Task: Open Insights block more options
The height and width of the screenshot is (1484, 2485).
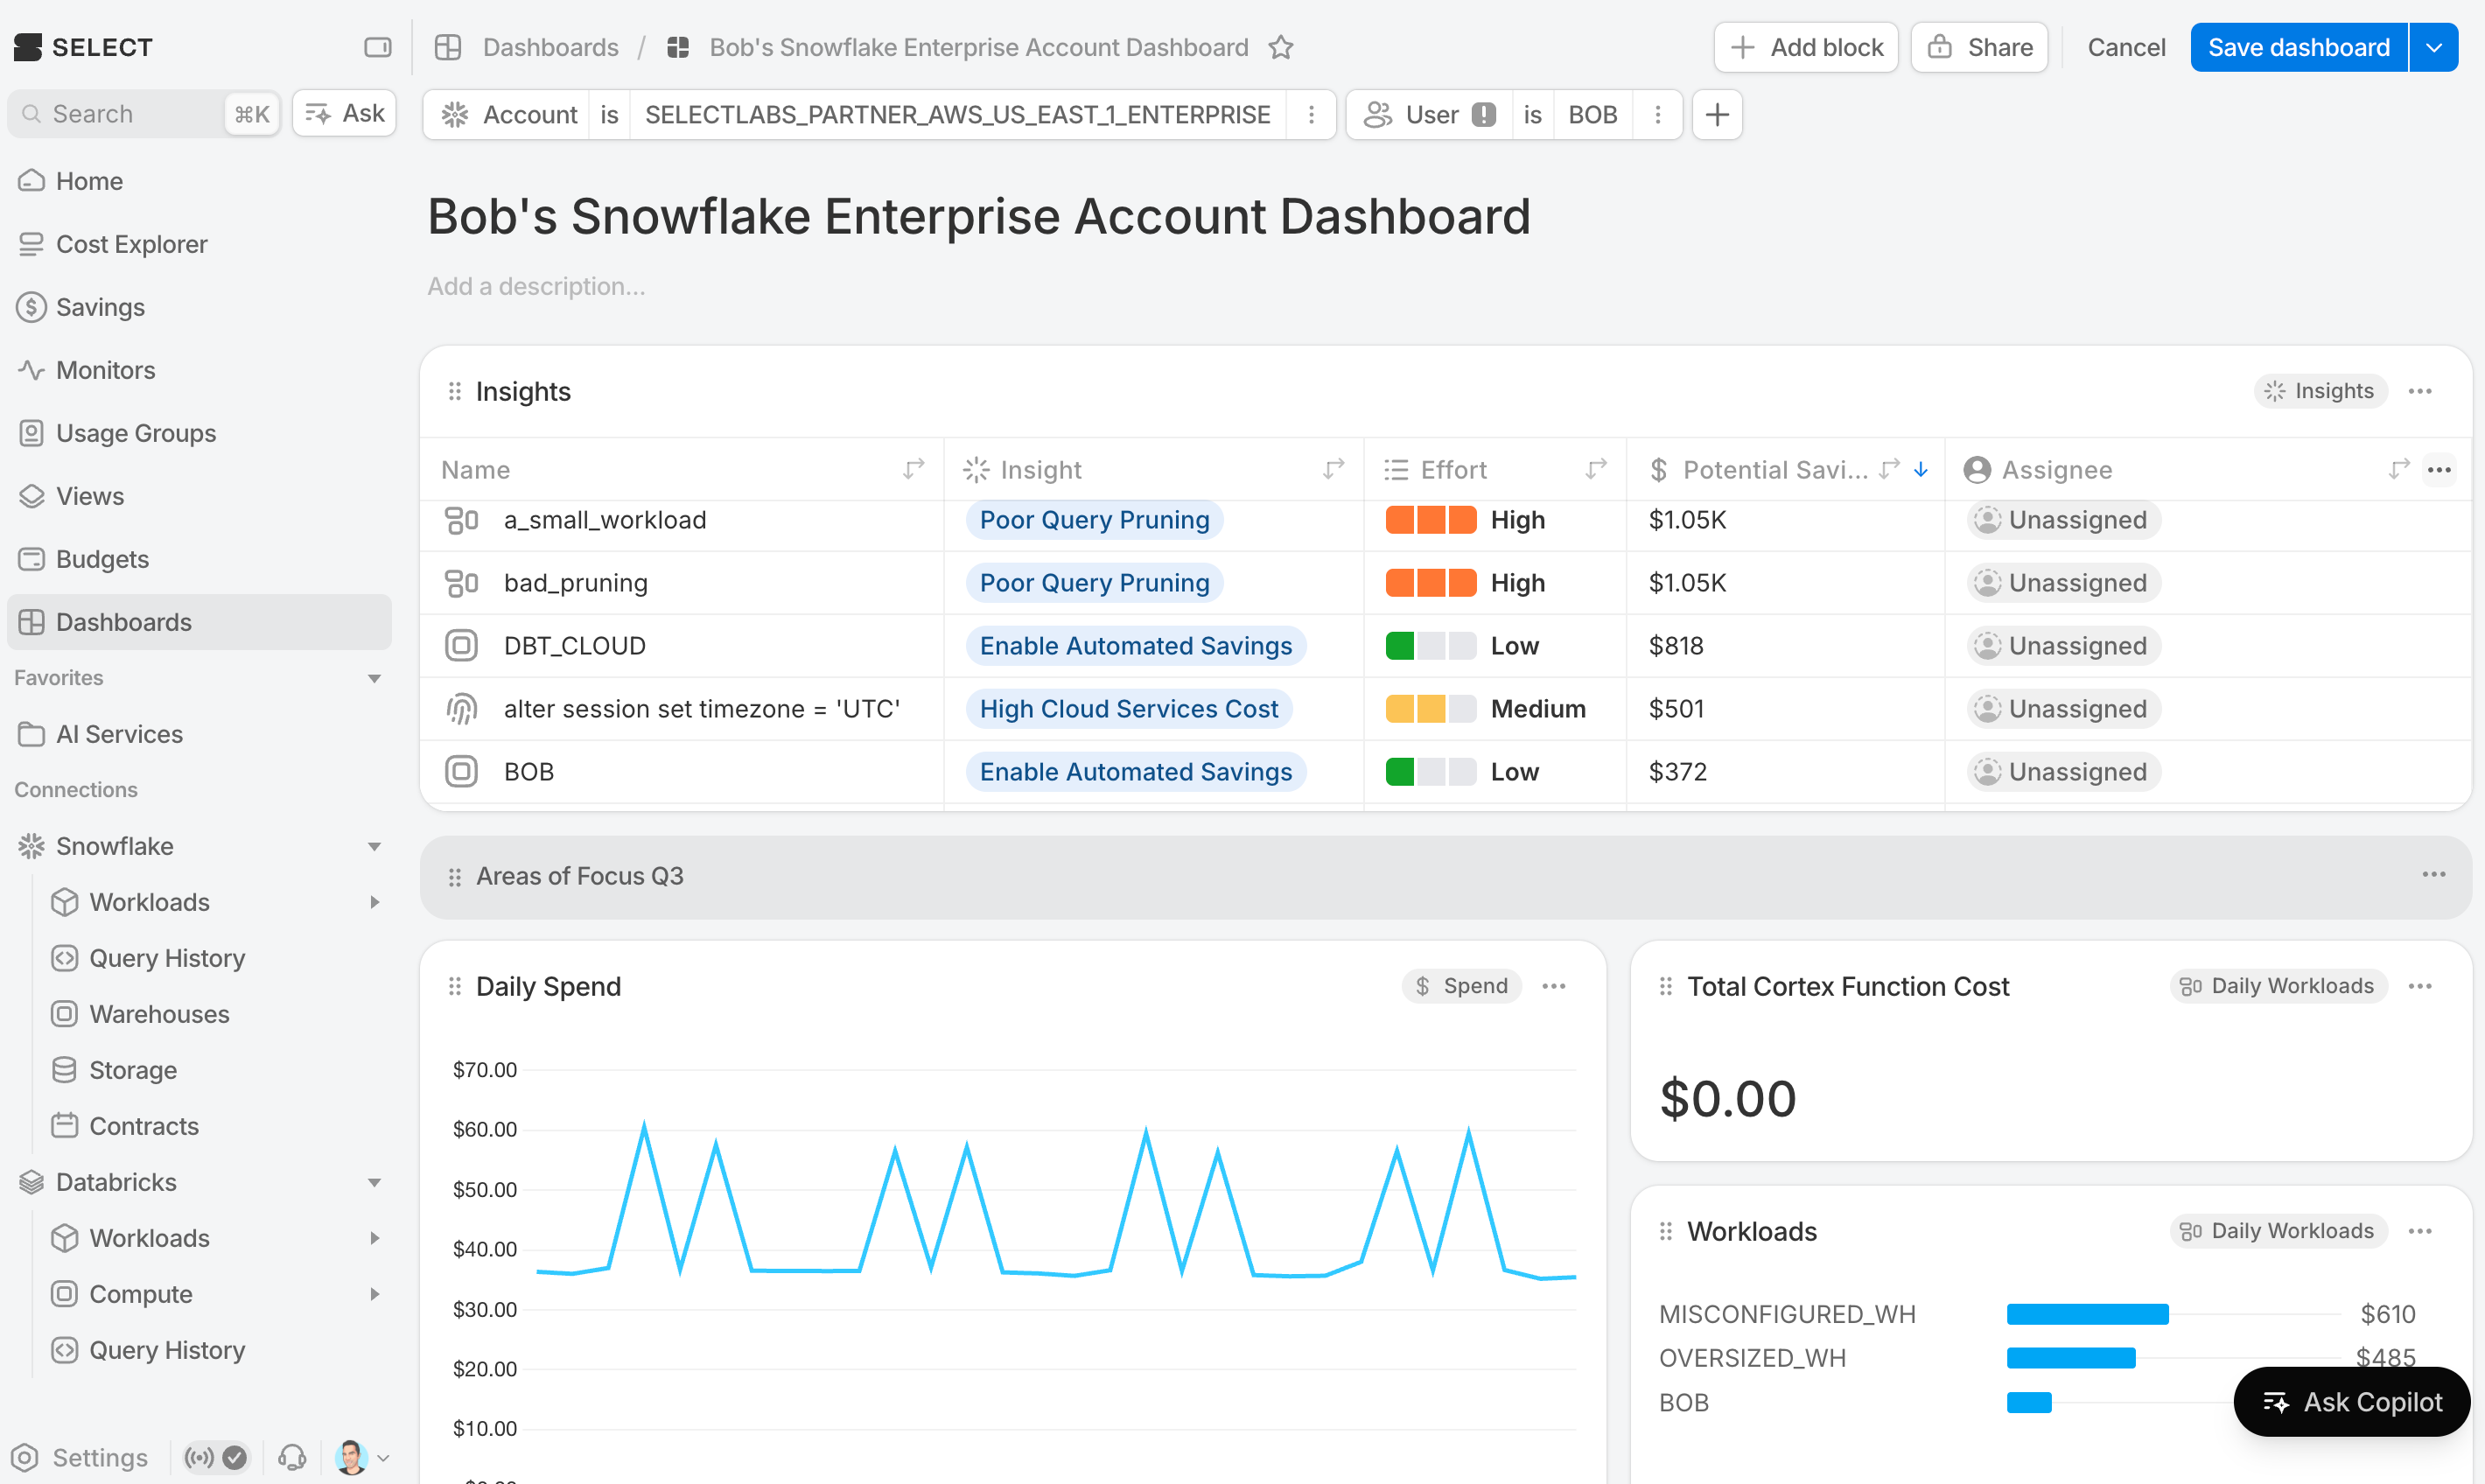Action: (2420, 391)
